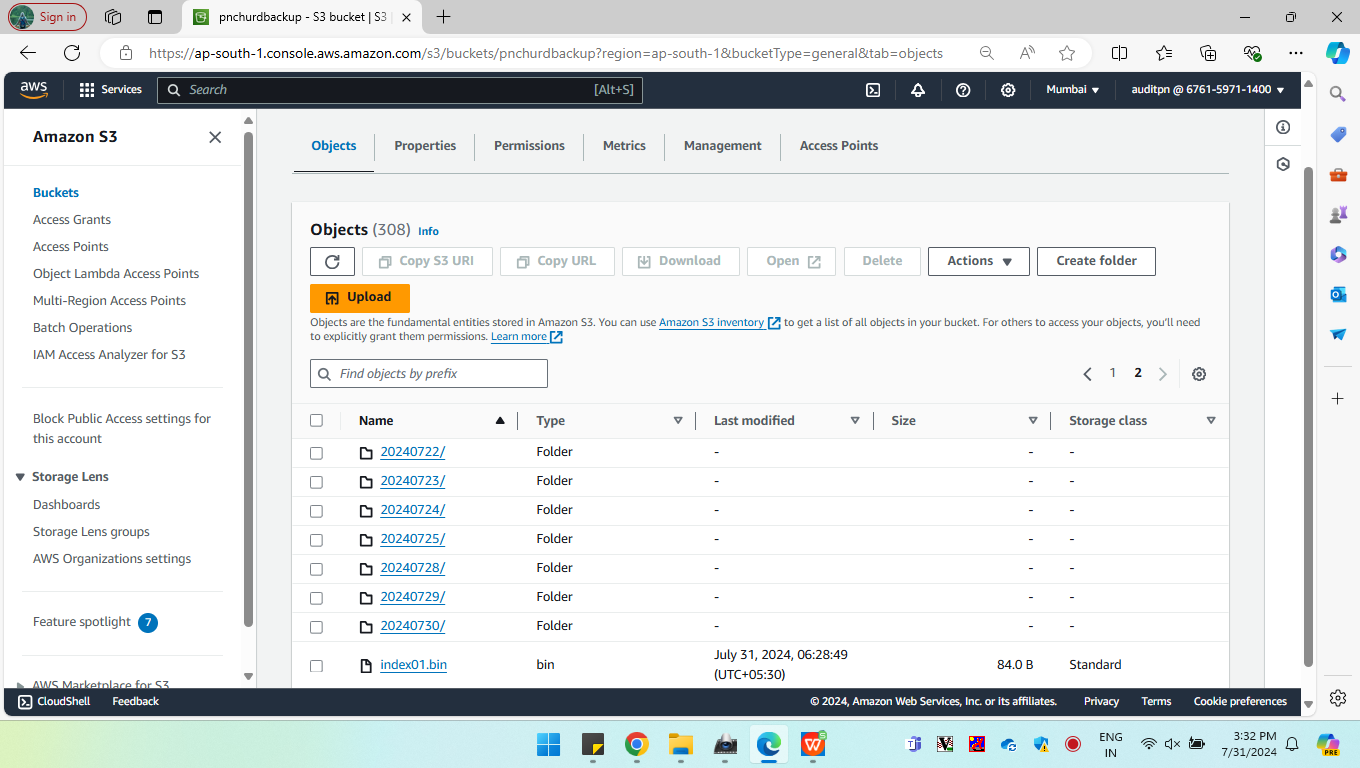The image size is (1360, 768).
Task: Go to objects page 1
Action: (1112, 373)
